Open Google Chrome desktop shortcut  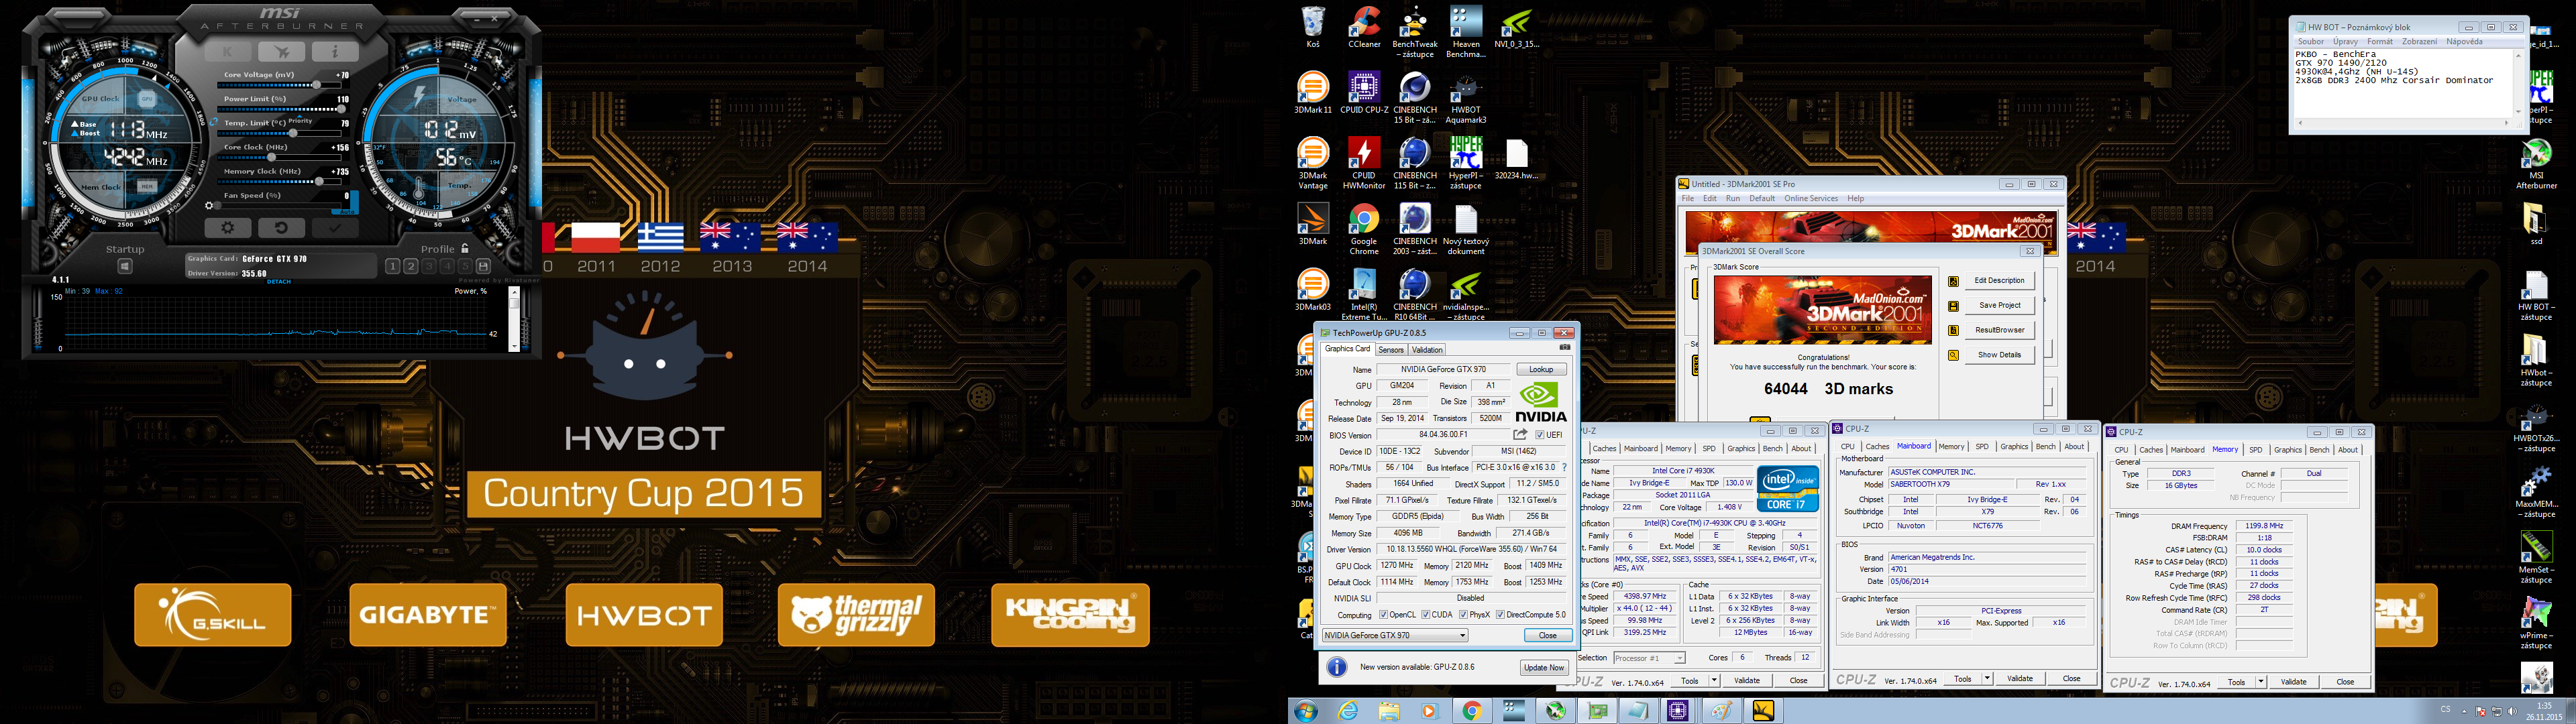[x=1364, y=229]
